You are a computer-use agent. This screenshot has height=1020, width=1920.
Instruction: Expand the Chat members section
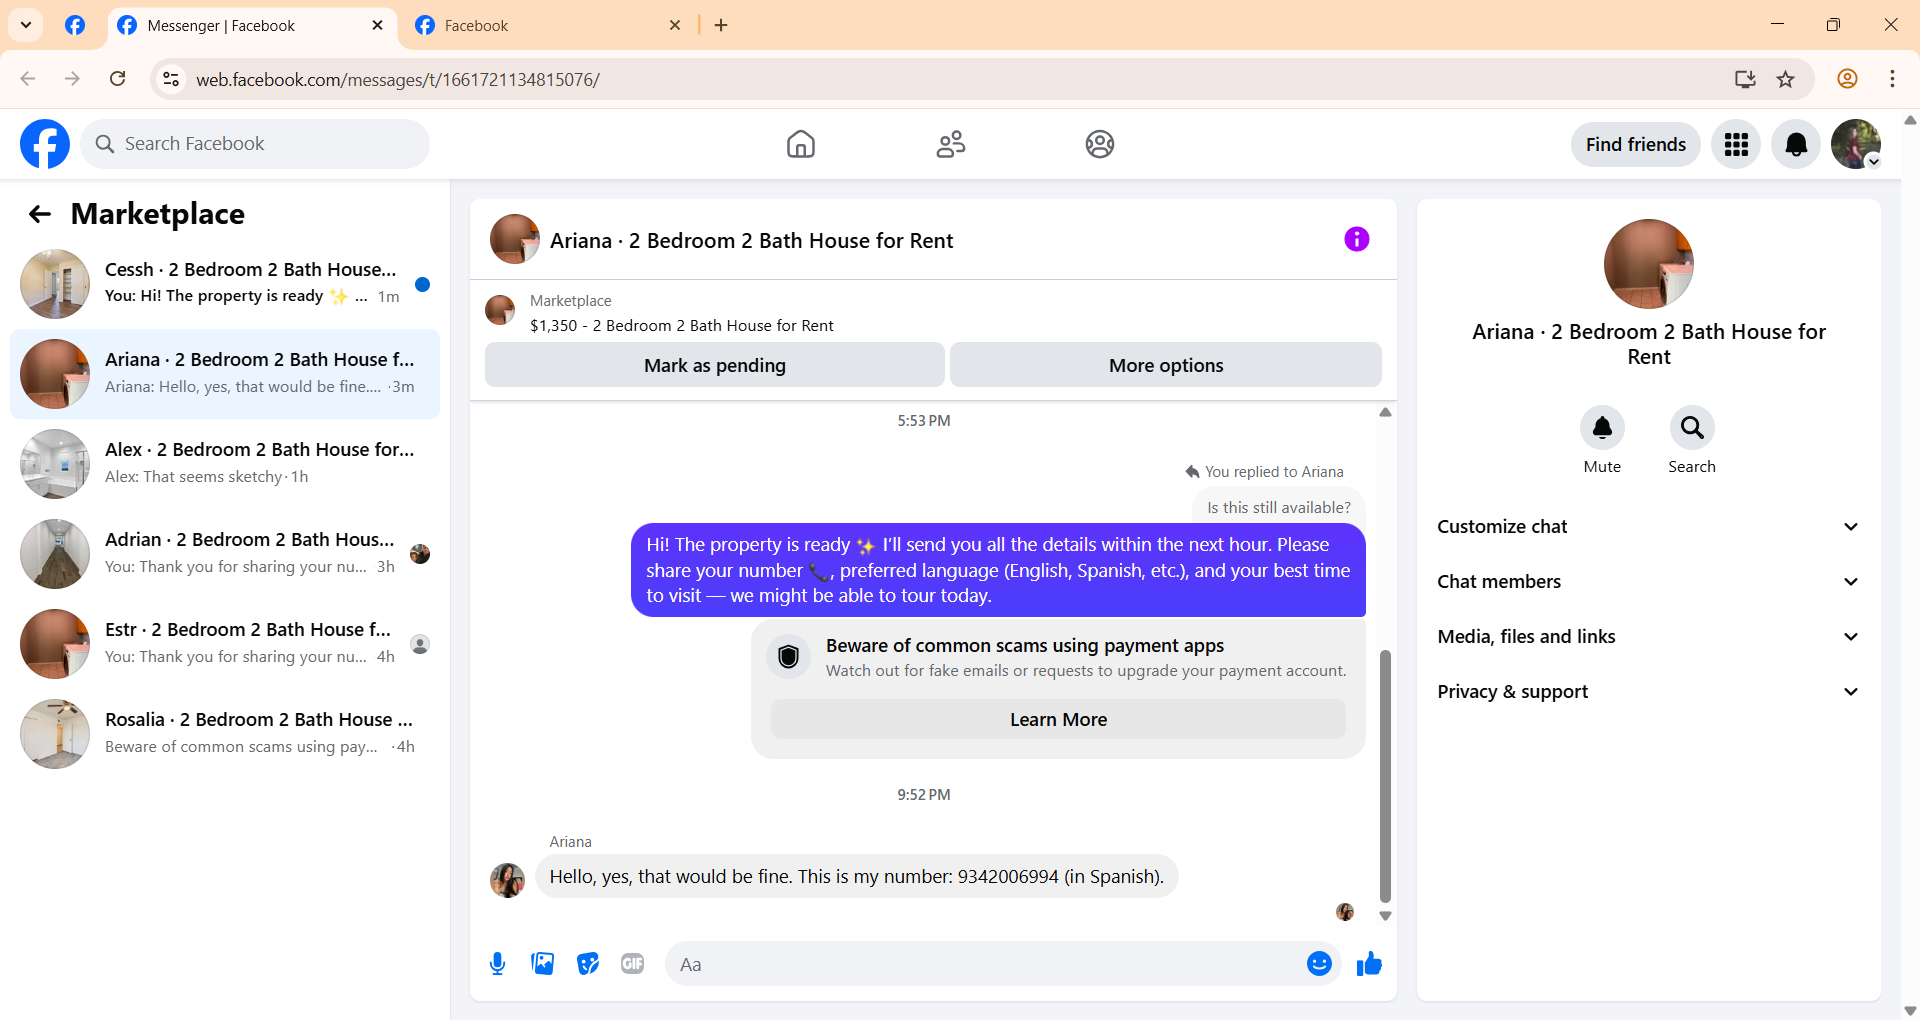point(1649,582)
